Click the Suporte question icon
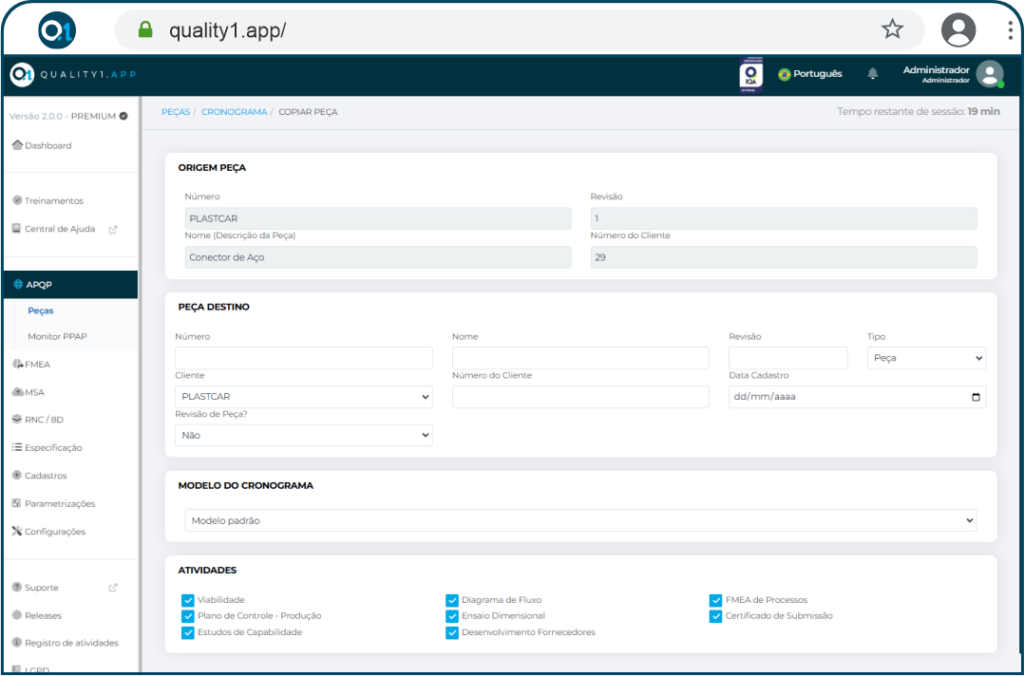Viewport: 1024px width, 676px height. [x=18, y=587]
